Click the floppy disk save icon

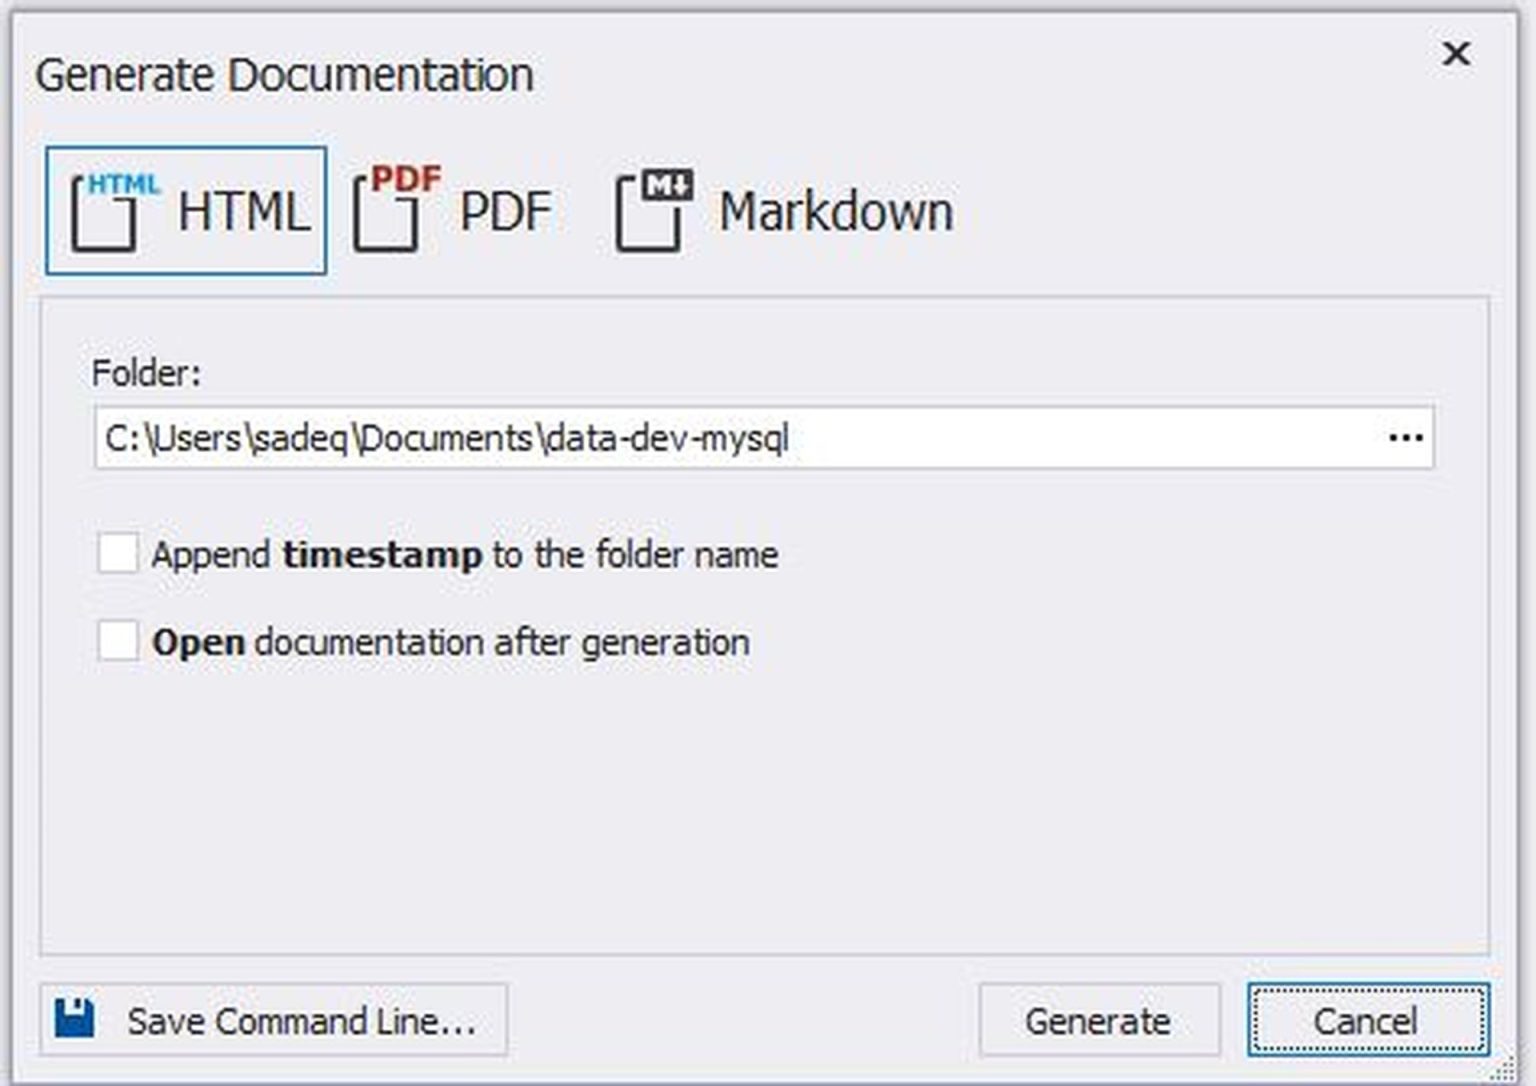point(76,1019)
